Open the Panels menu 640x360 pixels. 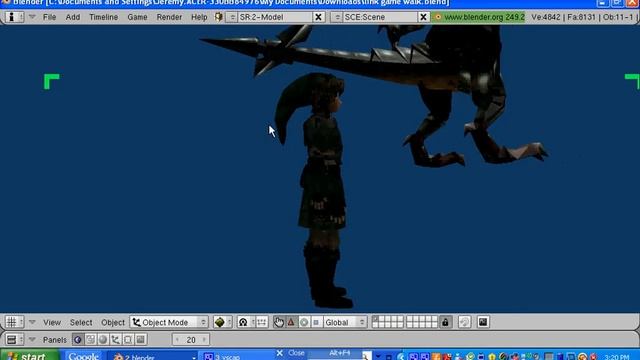tap(55, 340)
